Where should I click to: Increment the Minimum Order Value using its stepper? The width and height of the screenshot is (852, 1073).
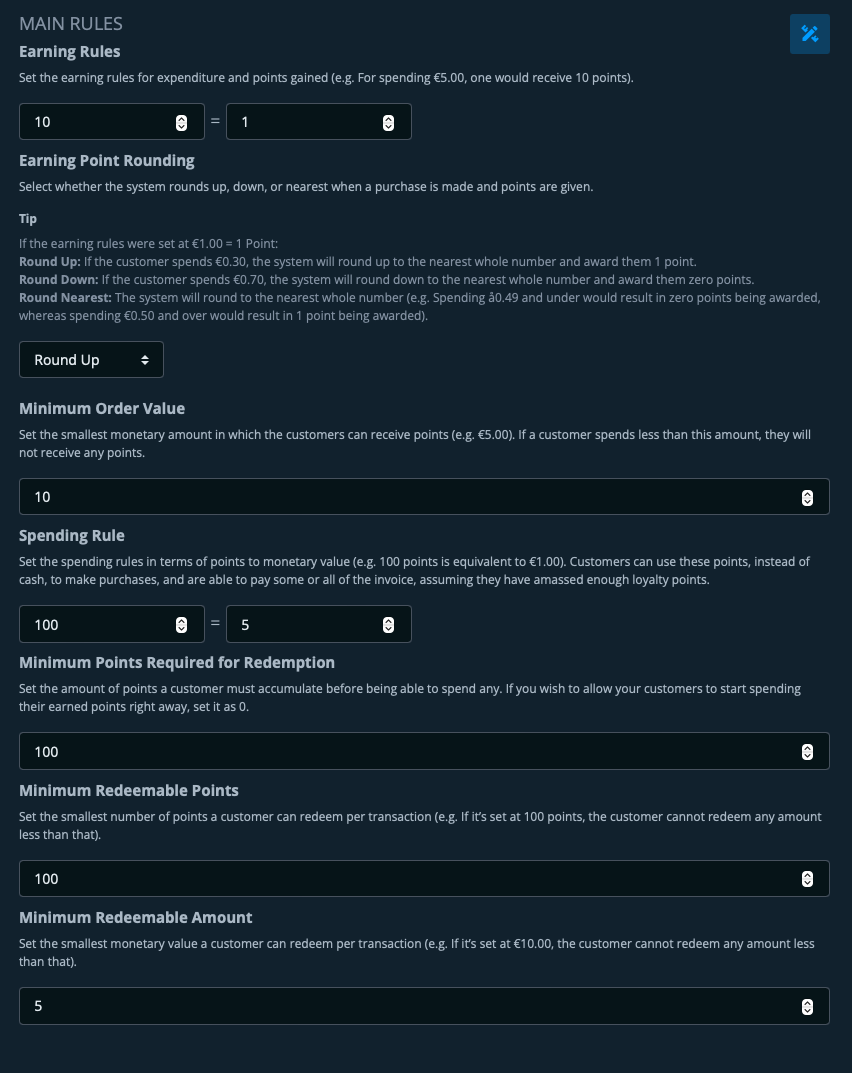click(807, 492)
